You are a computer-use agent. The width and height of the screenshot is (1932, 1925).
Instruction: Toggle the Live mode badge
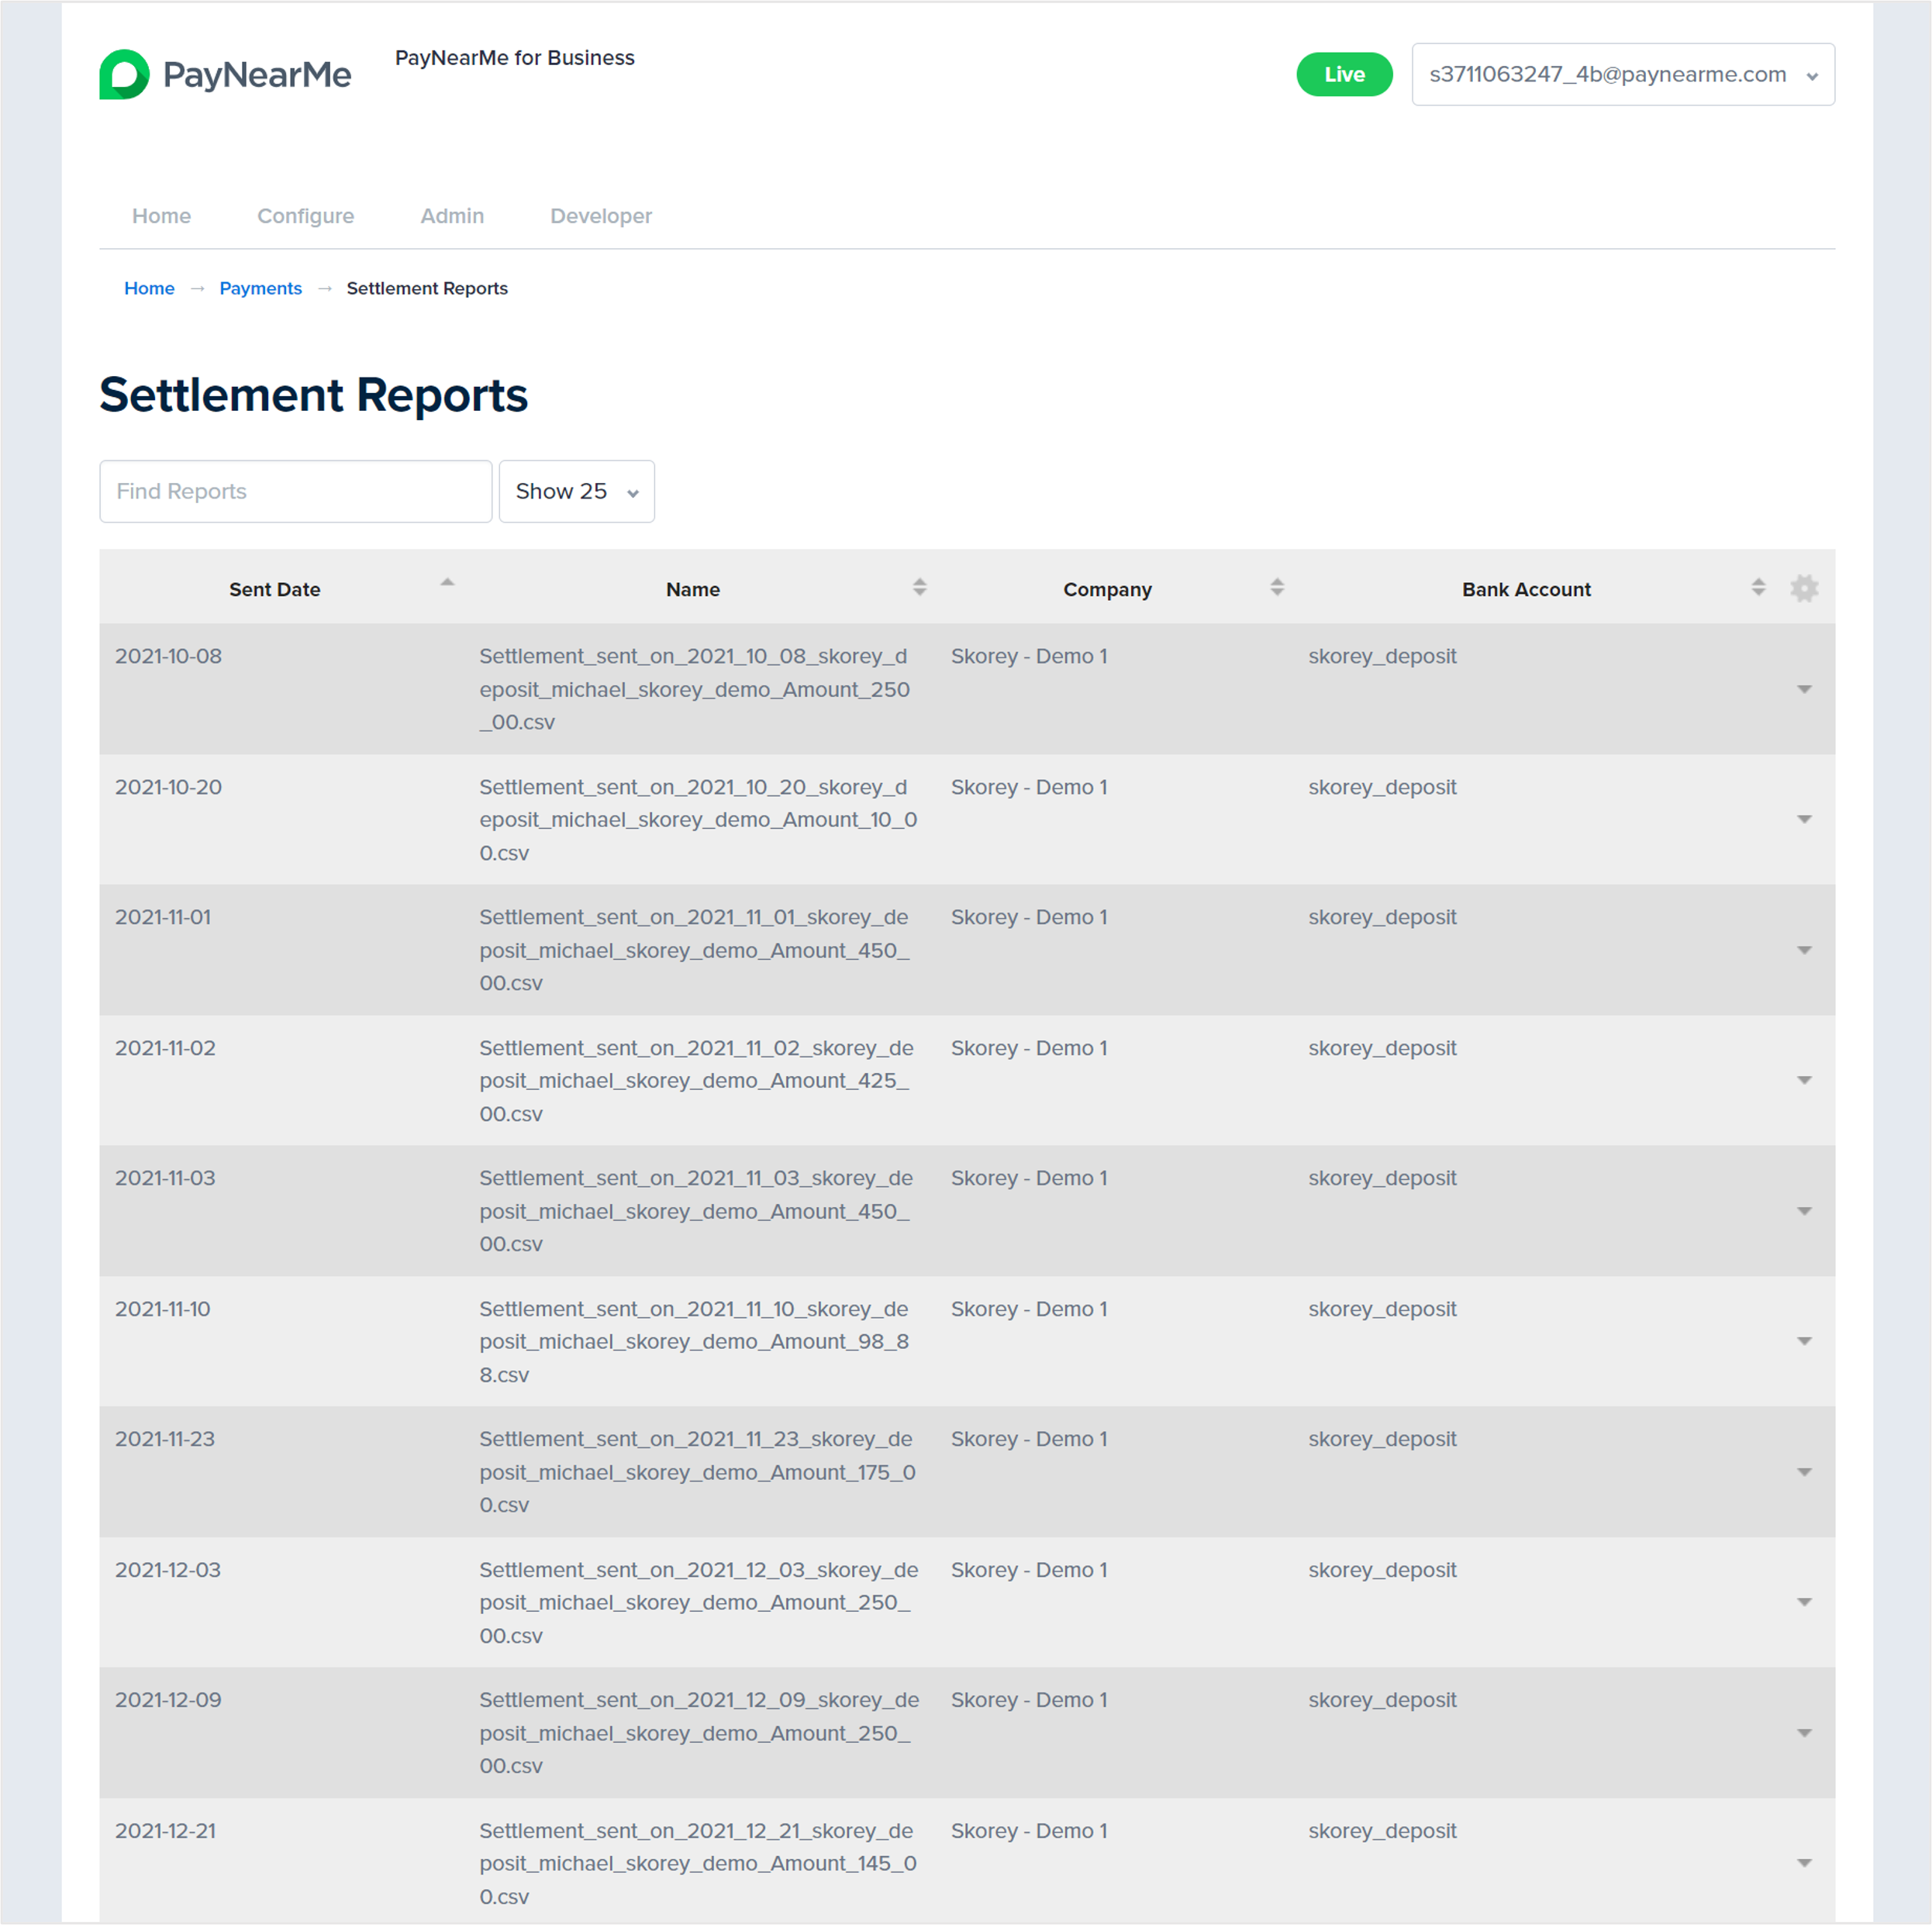[1343, 74]
